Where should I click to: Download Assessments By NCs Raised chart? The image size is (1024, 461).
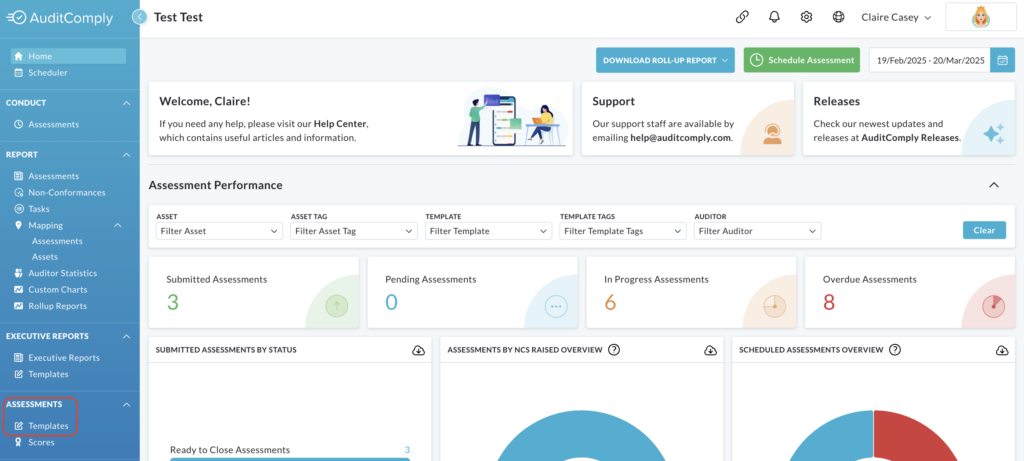click(x=711, y=350)
